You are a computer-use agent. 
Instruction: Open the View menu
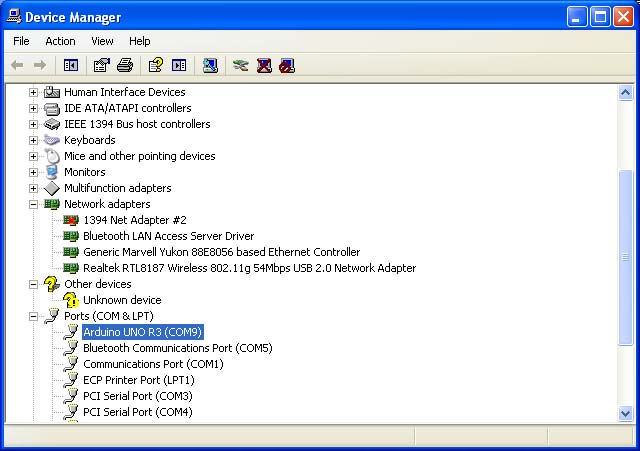pyautogui.click(x=102, y=41)
